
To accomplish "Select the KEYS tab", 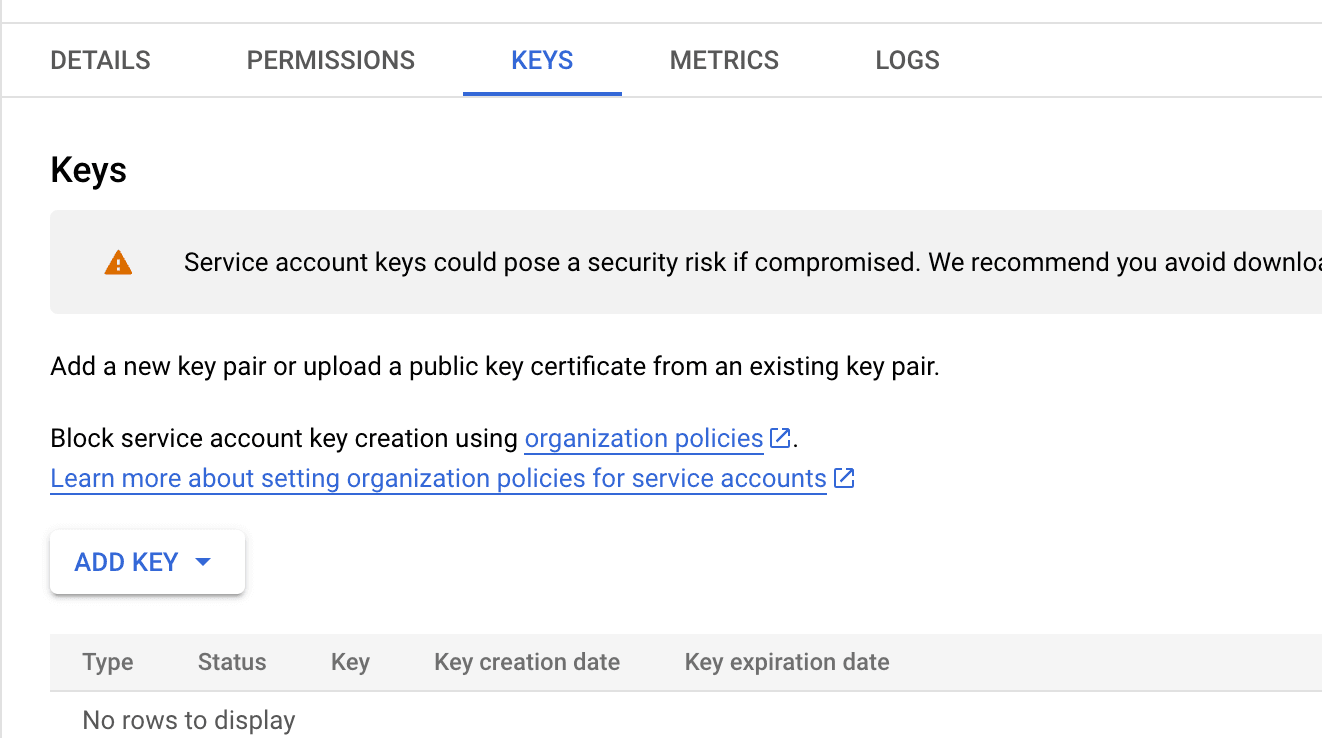I will [x=542, y=60].
